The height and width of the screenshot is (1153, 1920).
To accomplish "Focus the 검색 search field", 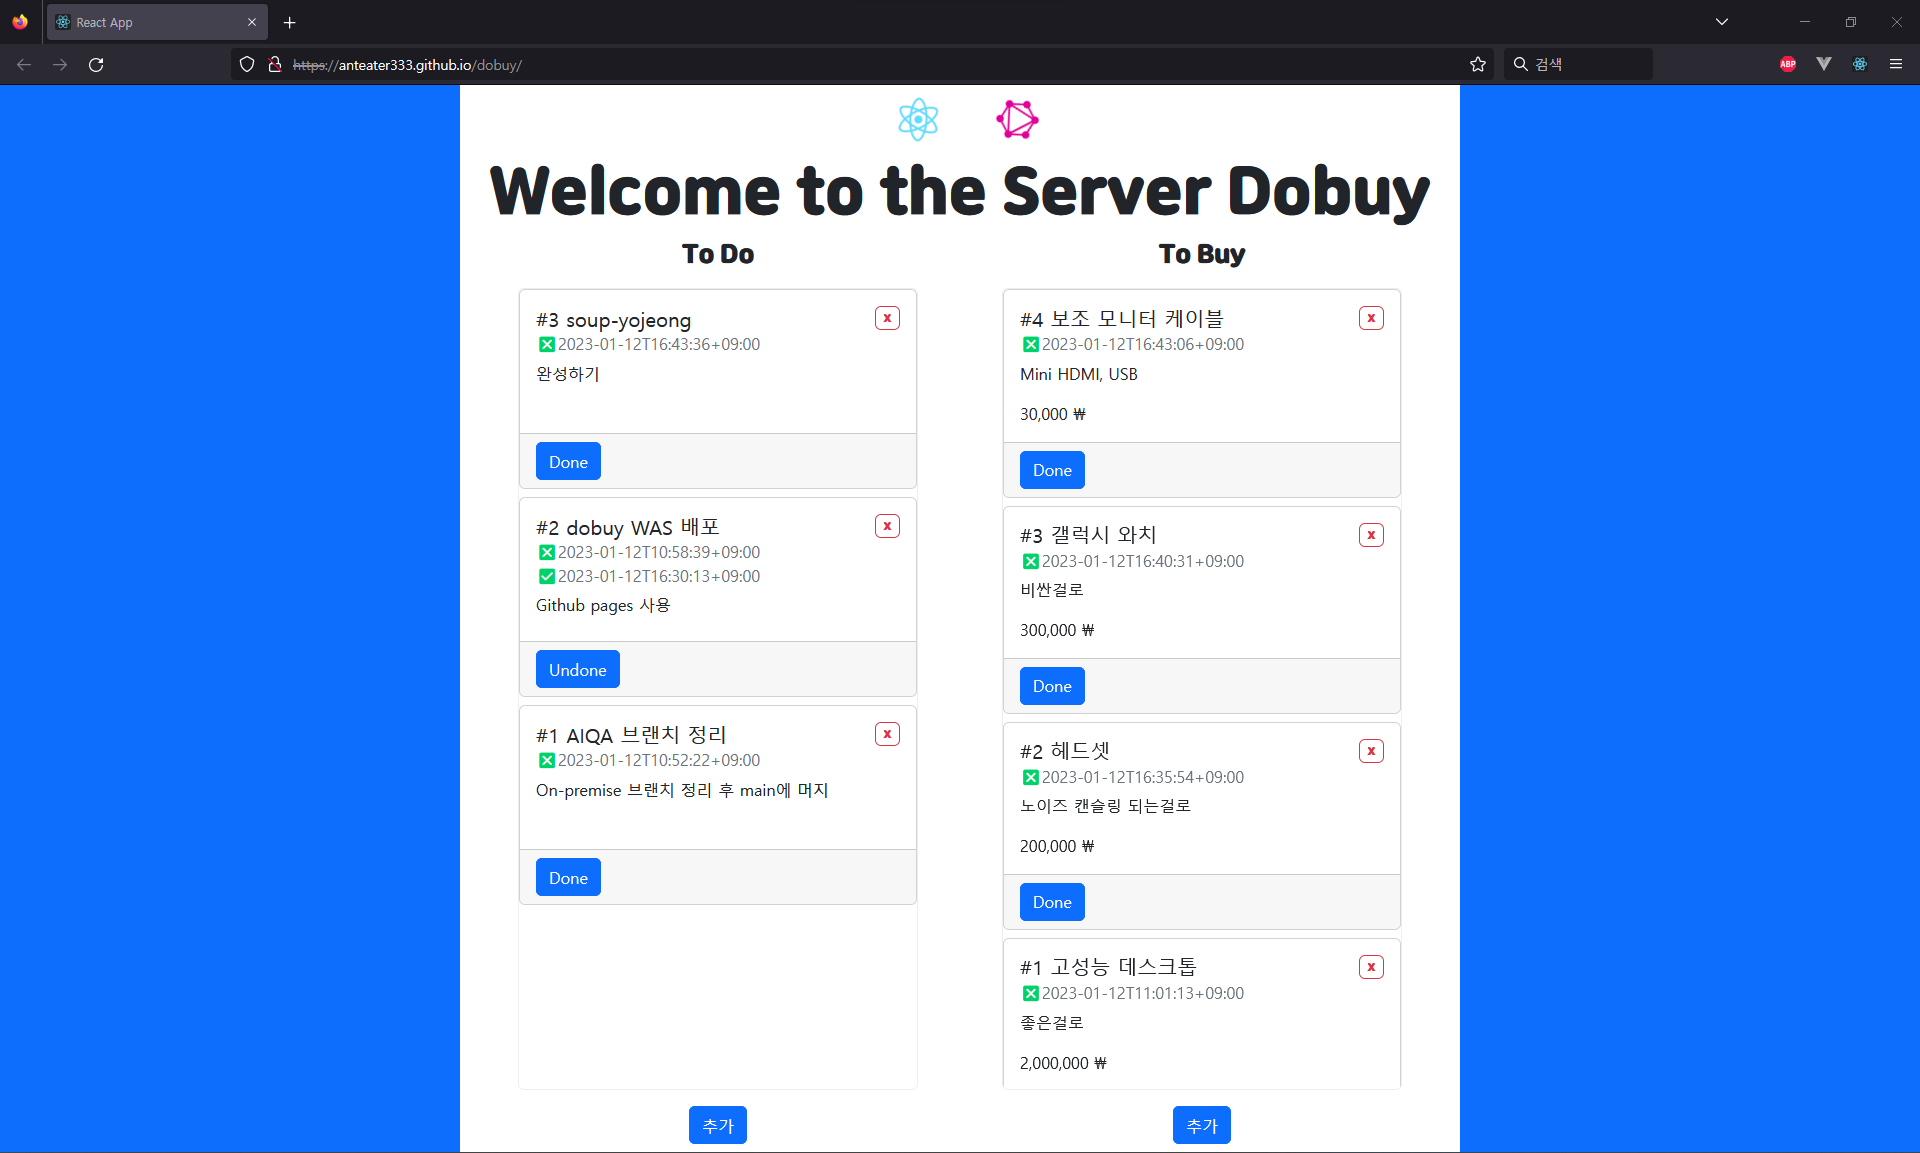I will pyautogui.click(x=1590, y=64).
